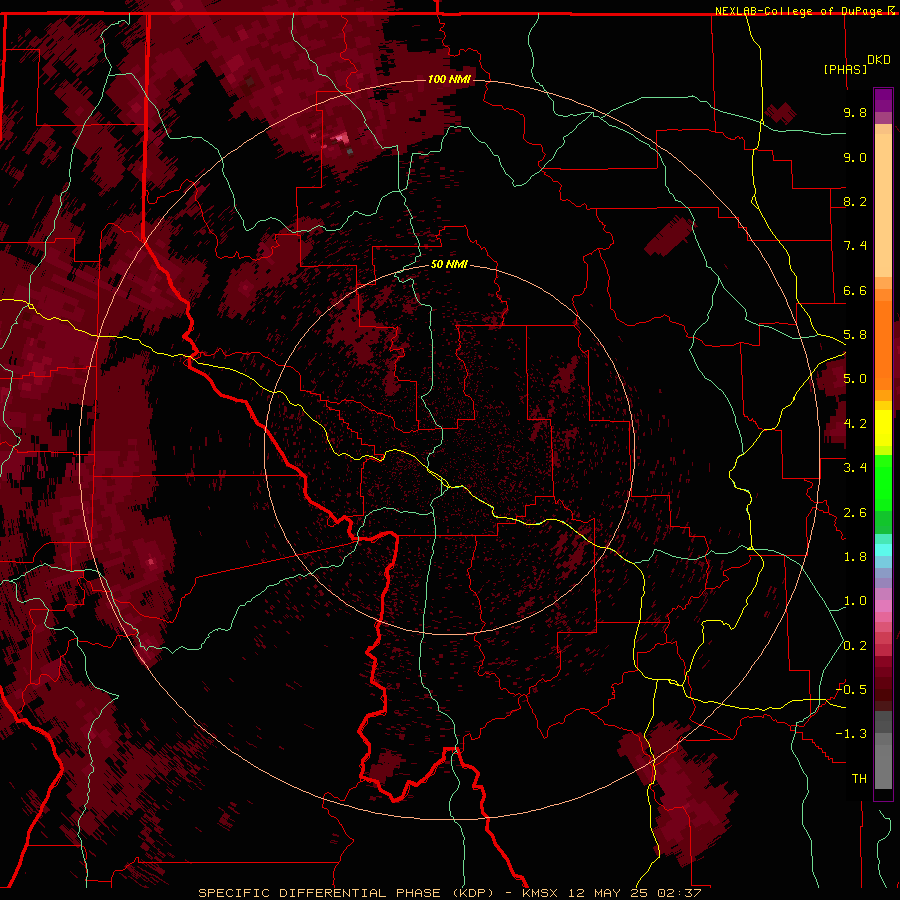This screenshot has width=900, height=900.
Task: Click the 1.8 scale value
Action: coord(855,557)
